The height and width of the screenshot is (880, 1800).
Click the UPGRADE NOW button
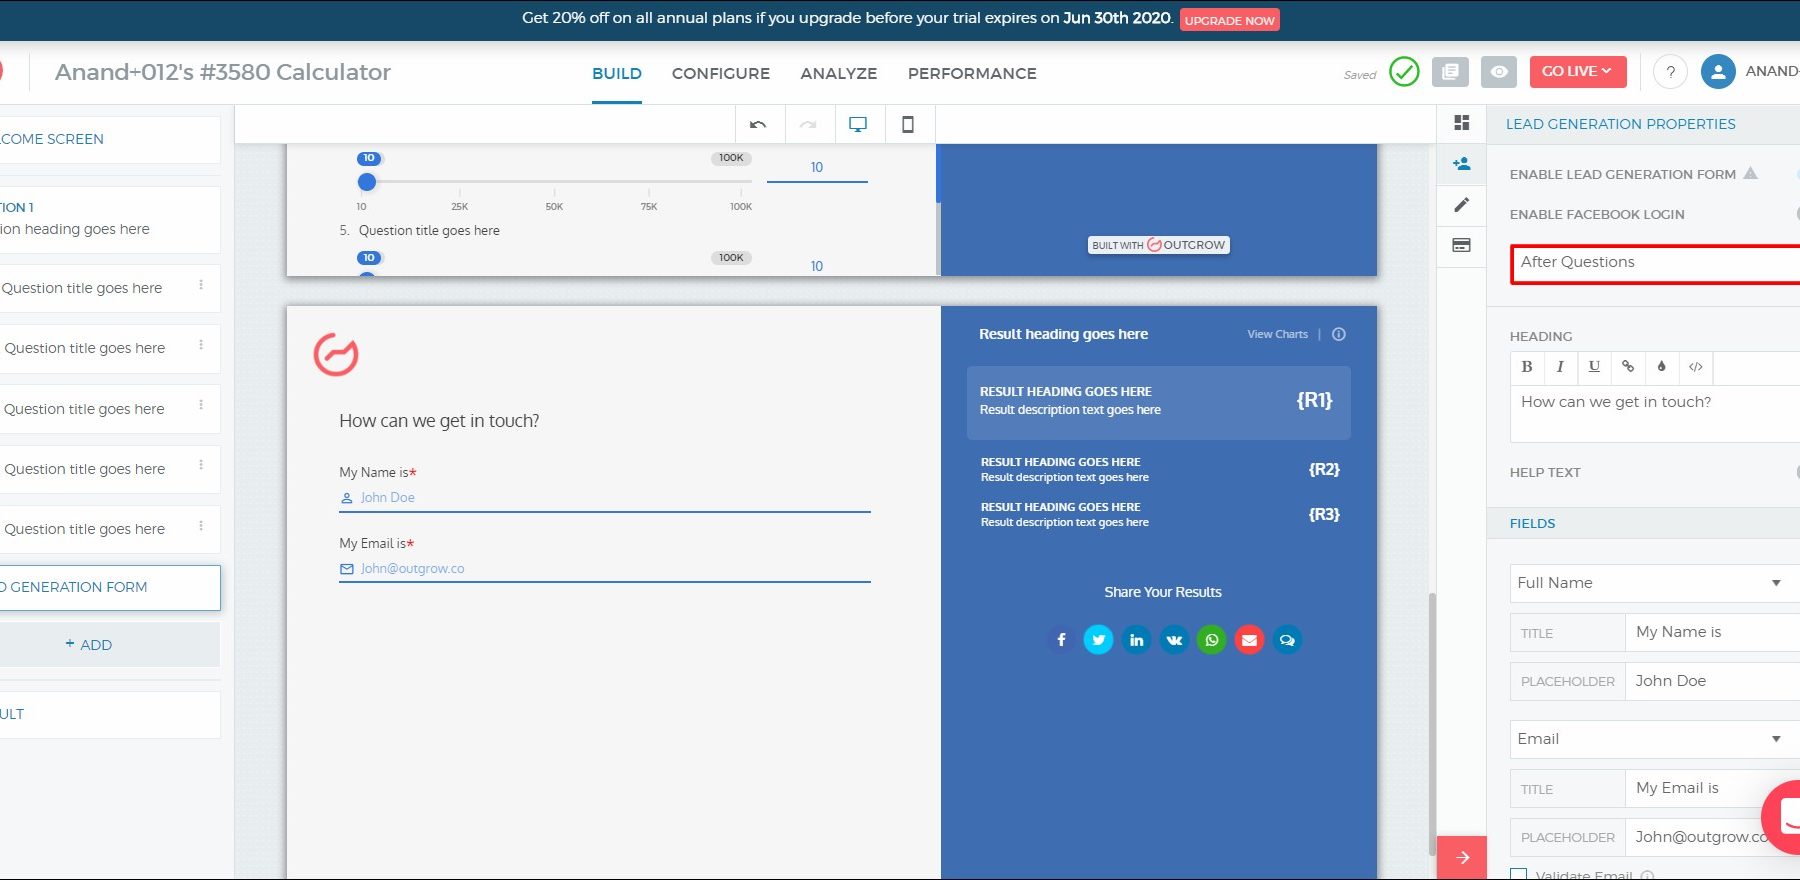click(1229, 20)
